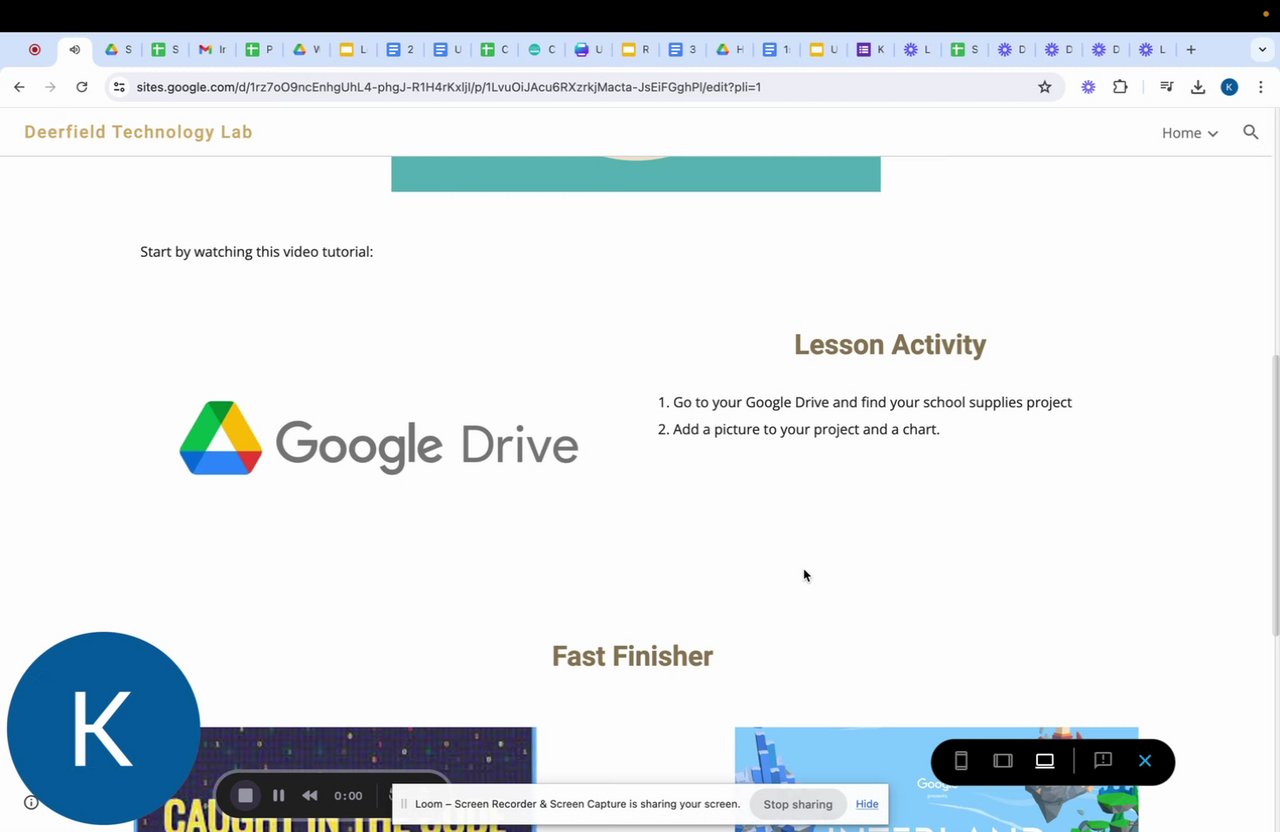Open the Caught in the Code thumbnail

(x=335, y=779)
